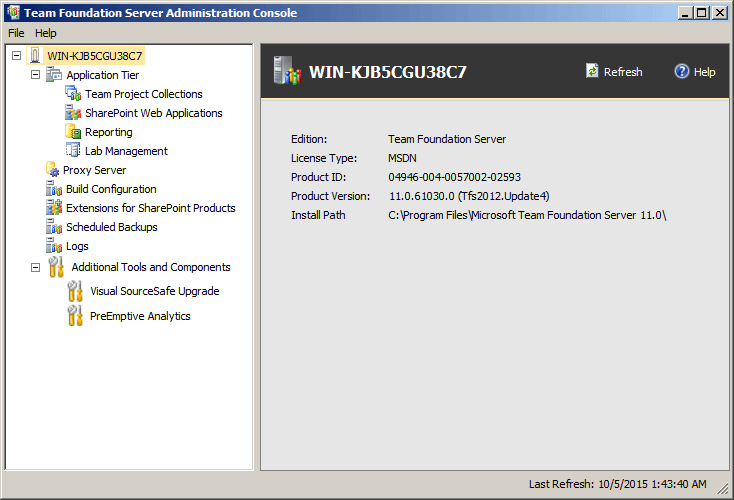This screenshot has width=734, height=500.
Task: Click the Scheduled Backups icon
Action: [x=54, y=227]
